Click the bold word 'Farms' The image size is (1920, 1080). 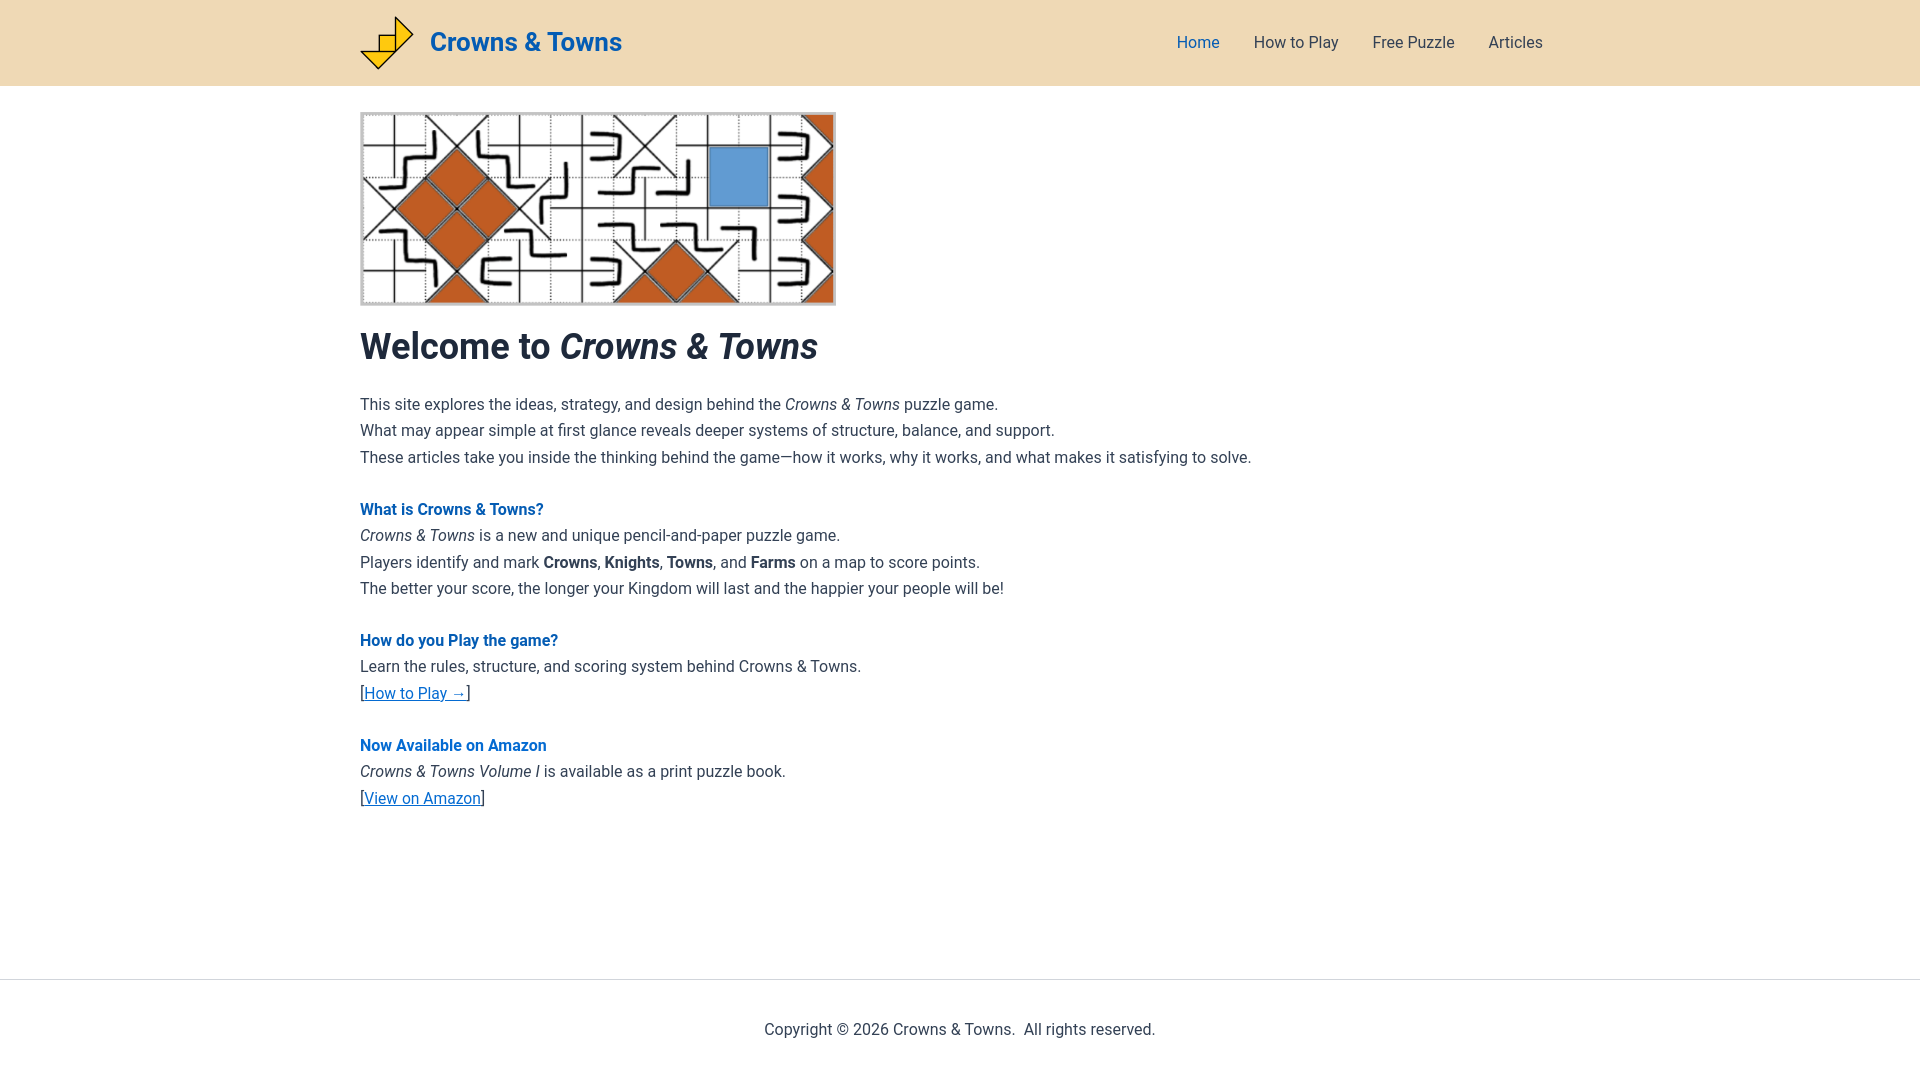773,562
